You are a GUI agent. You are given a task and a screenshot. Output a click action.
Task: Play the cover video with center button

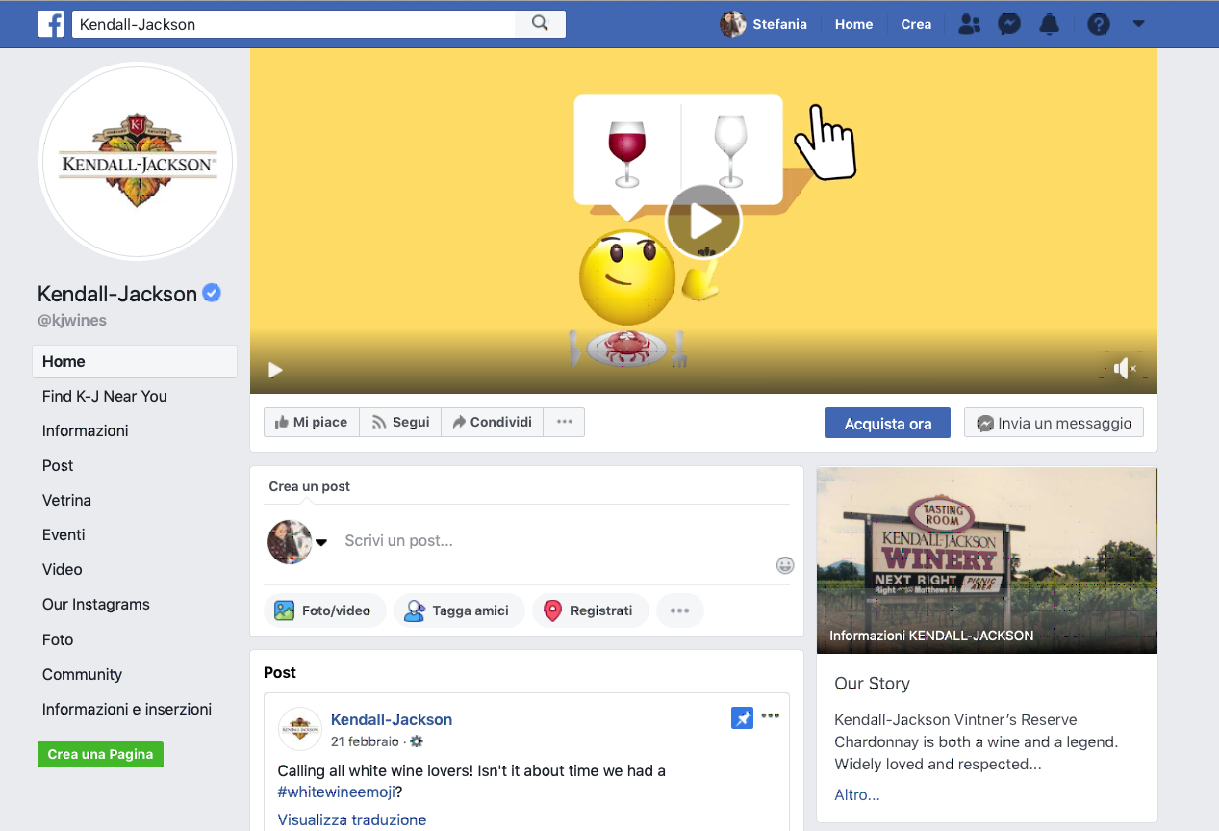(703, 221)
